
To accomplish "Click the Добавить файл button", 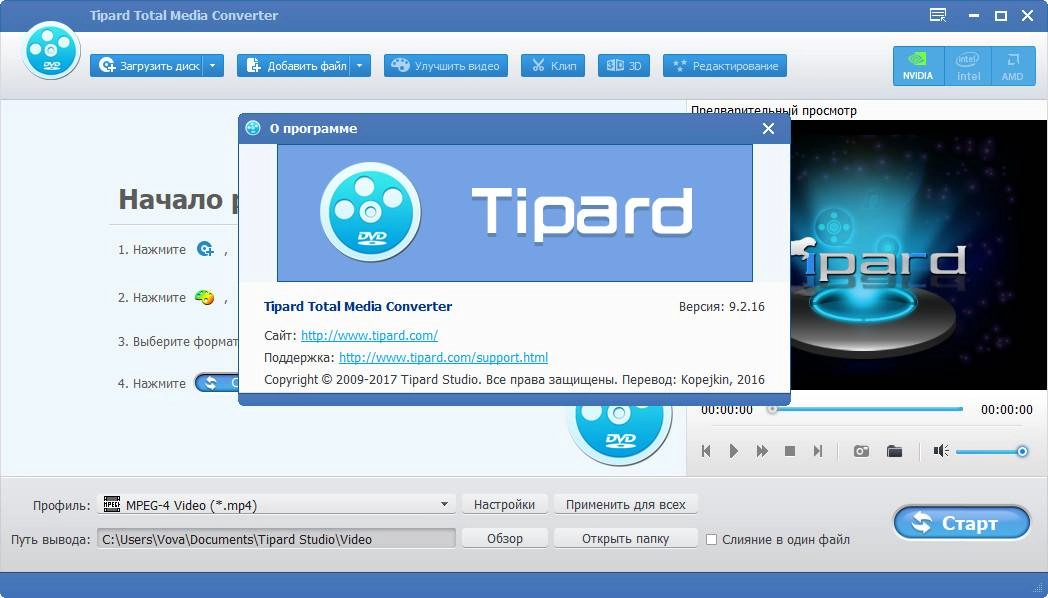I will (x=293, y=65).
